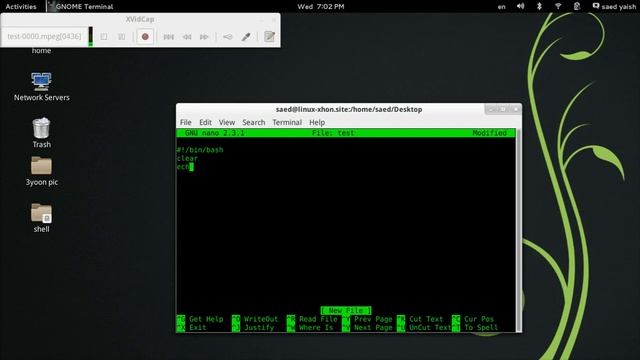The width and height of the screenshot is (640, 360).
Task: Click the XVidCap fast-forward button
Action: pos(204,37)
